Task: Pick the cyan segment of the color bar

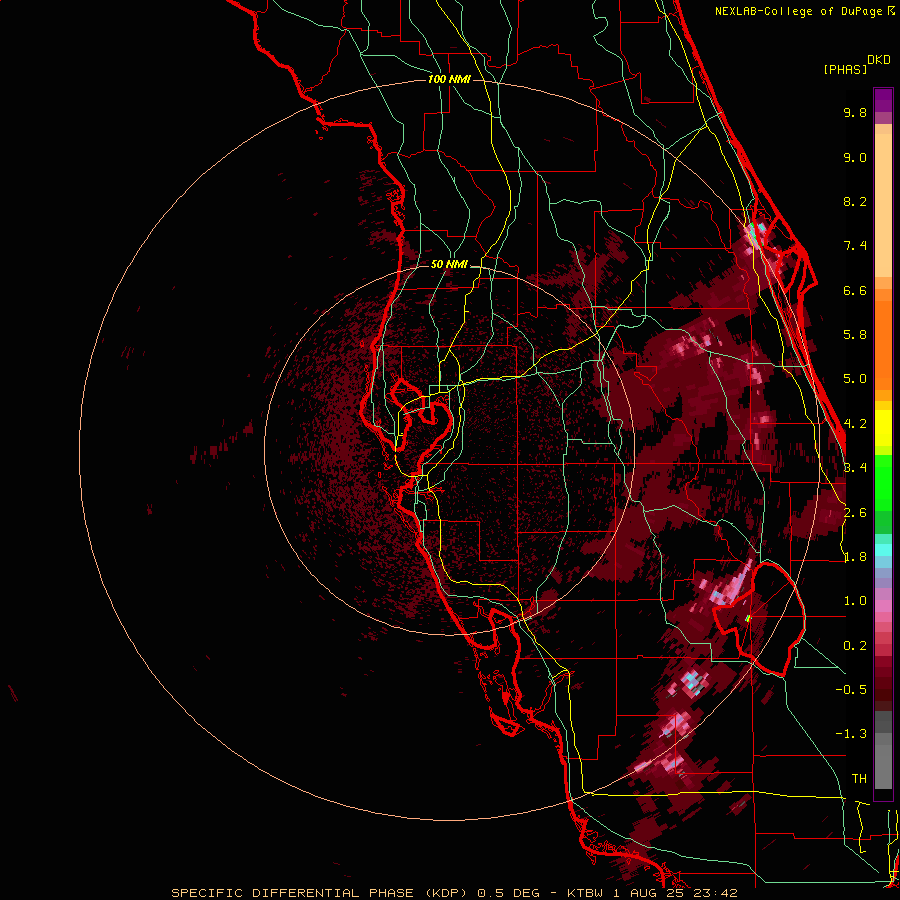Action: click(883, 550)
